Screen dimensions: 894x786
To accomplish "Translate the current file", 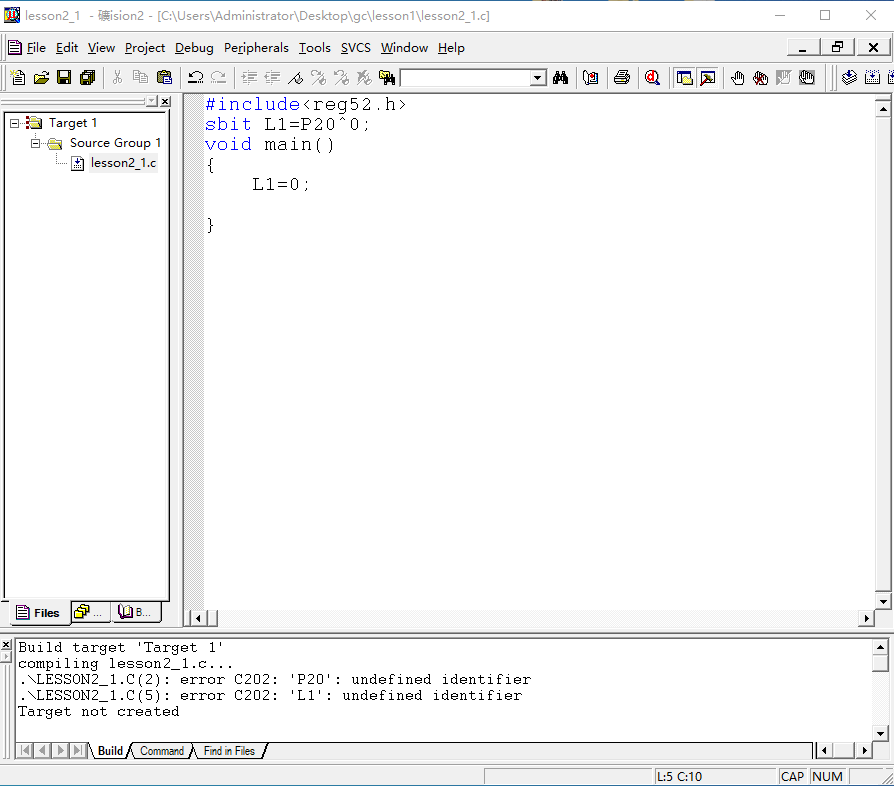I will 849,78.
